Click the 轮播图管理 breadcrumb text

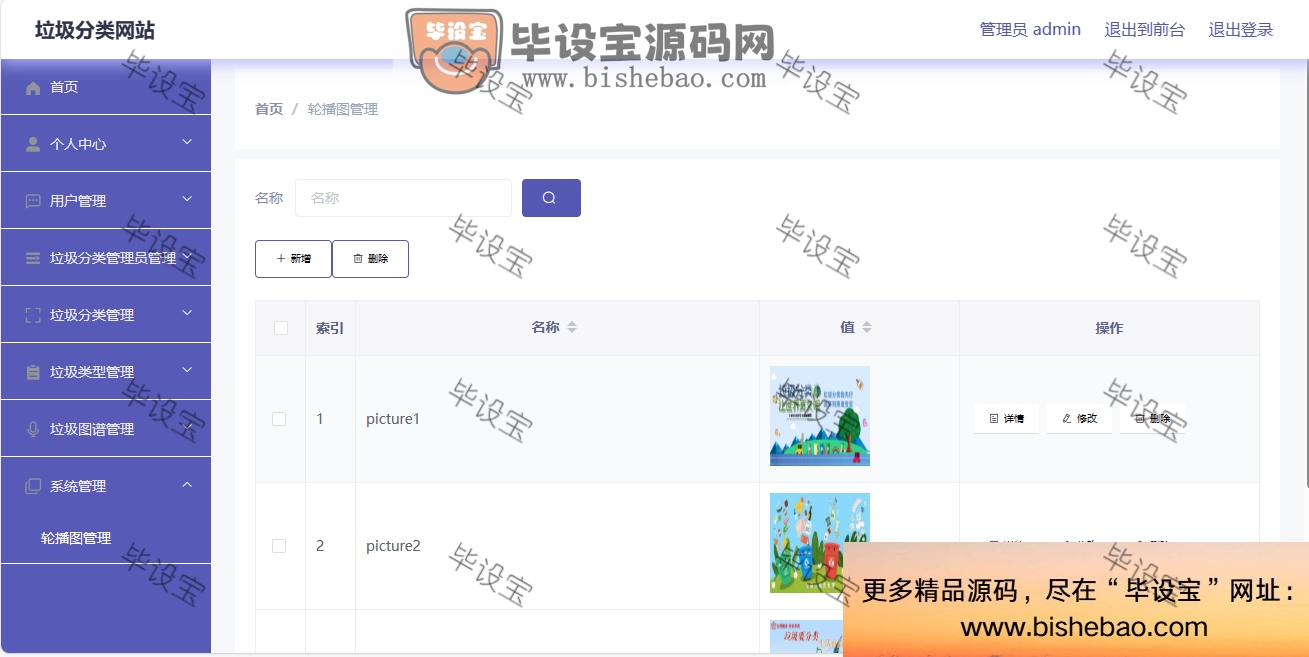[343, 109]
